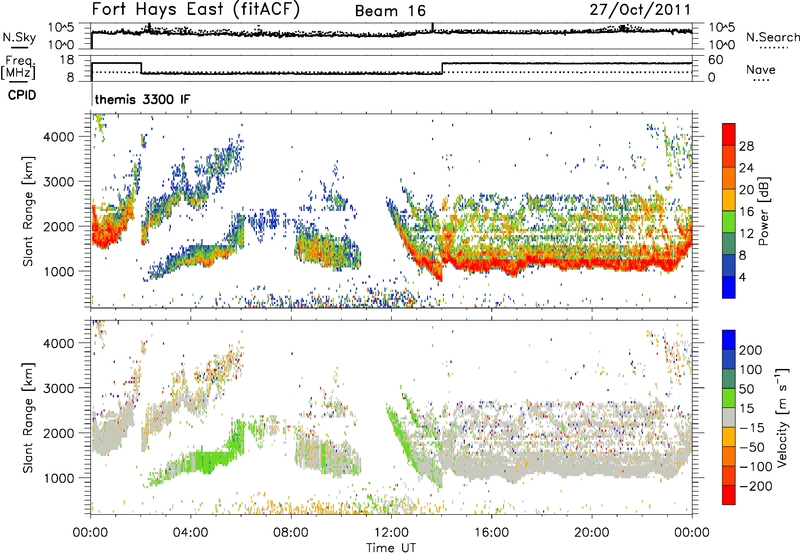Viewport: 800px width, 554px height.
Task: Click the 'themis 3300 IF' text
Action: [x=142, y=99]
